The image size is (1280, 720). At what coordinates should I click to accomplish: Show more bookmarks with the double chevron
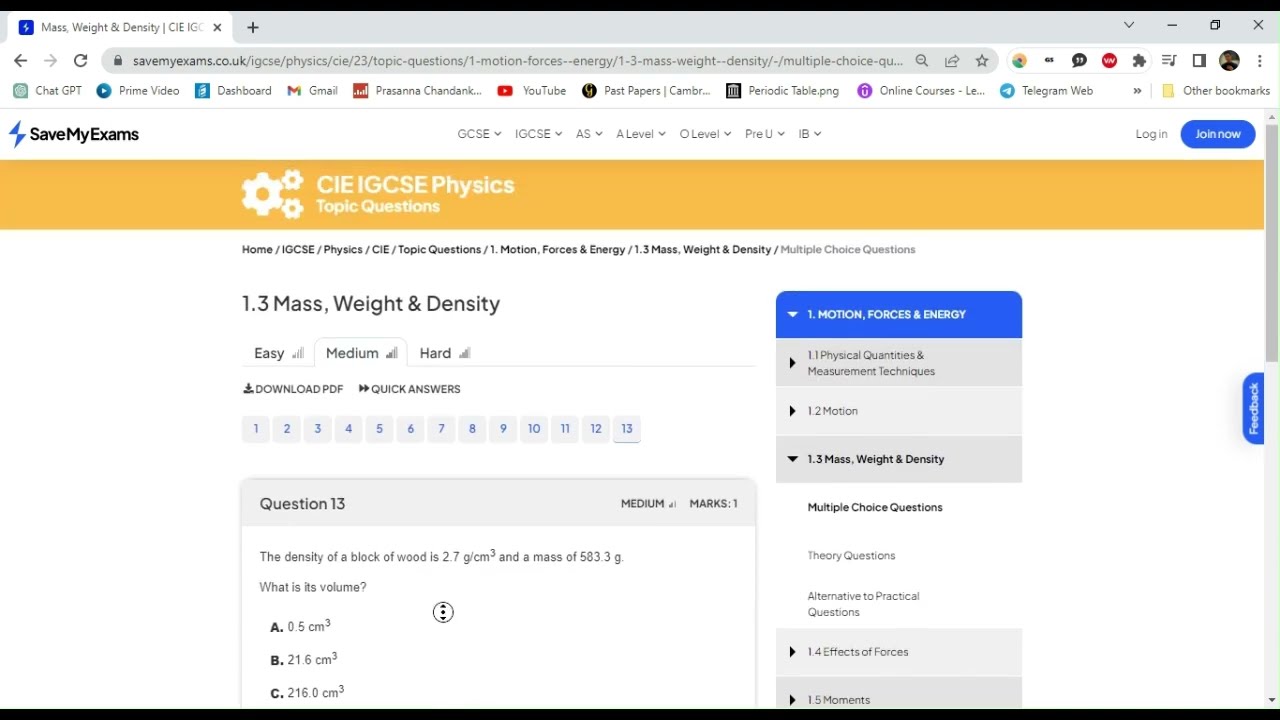click(x=1137, y=91)
